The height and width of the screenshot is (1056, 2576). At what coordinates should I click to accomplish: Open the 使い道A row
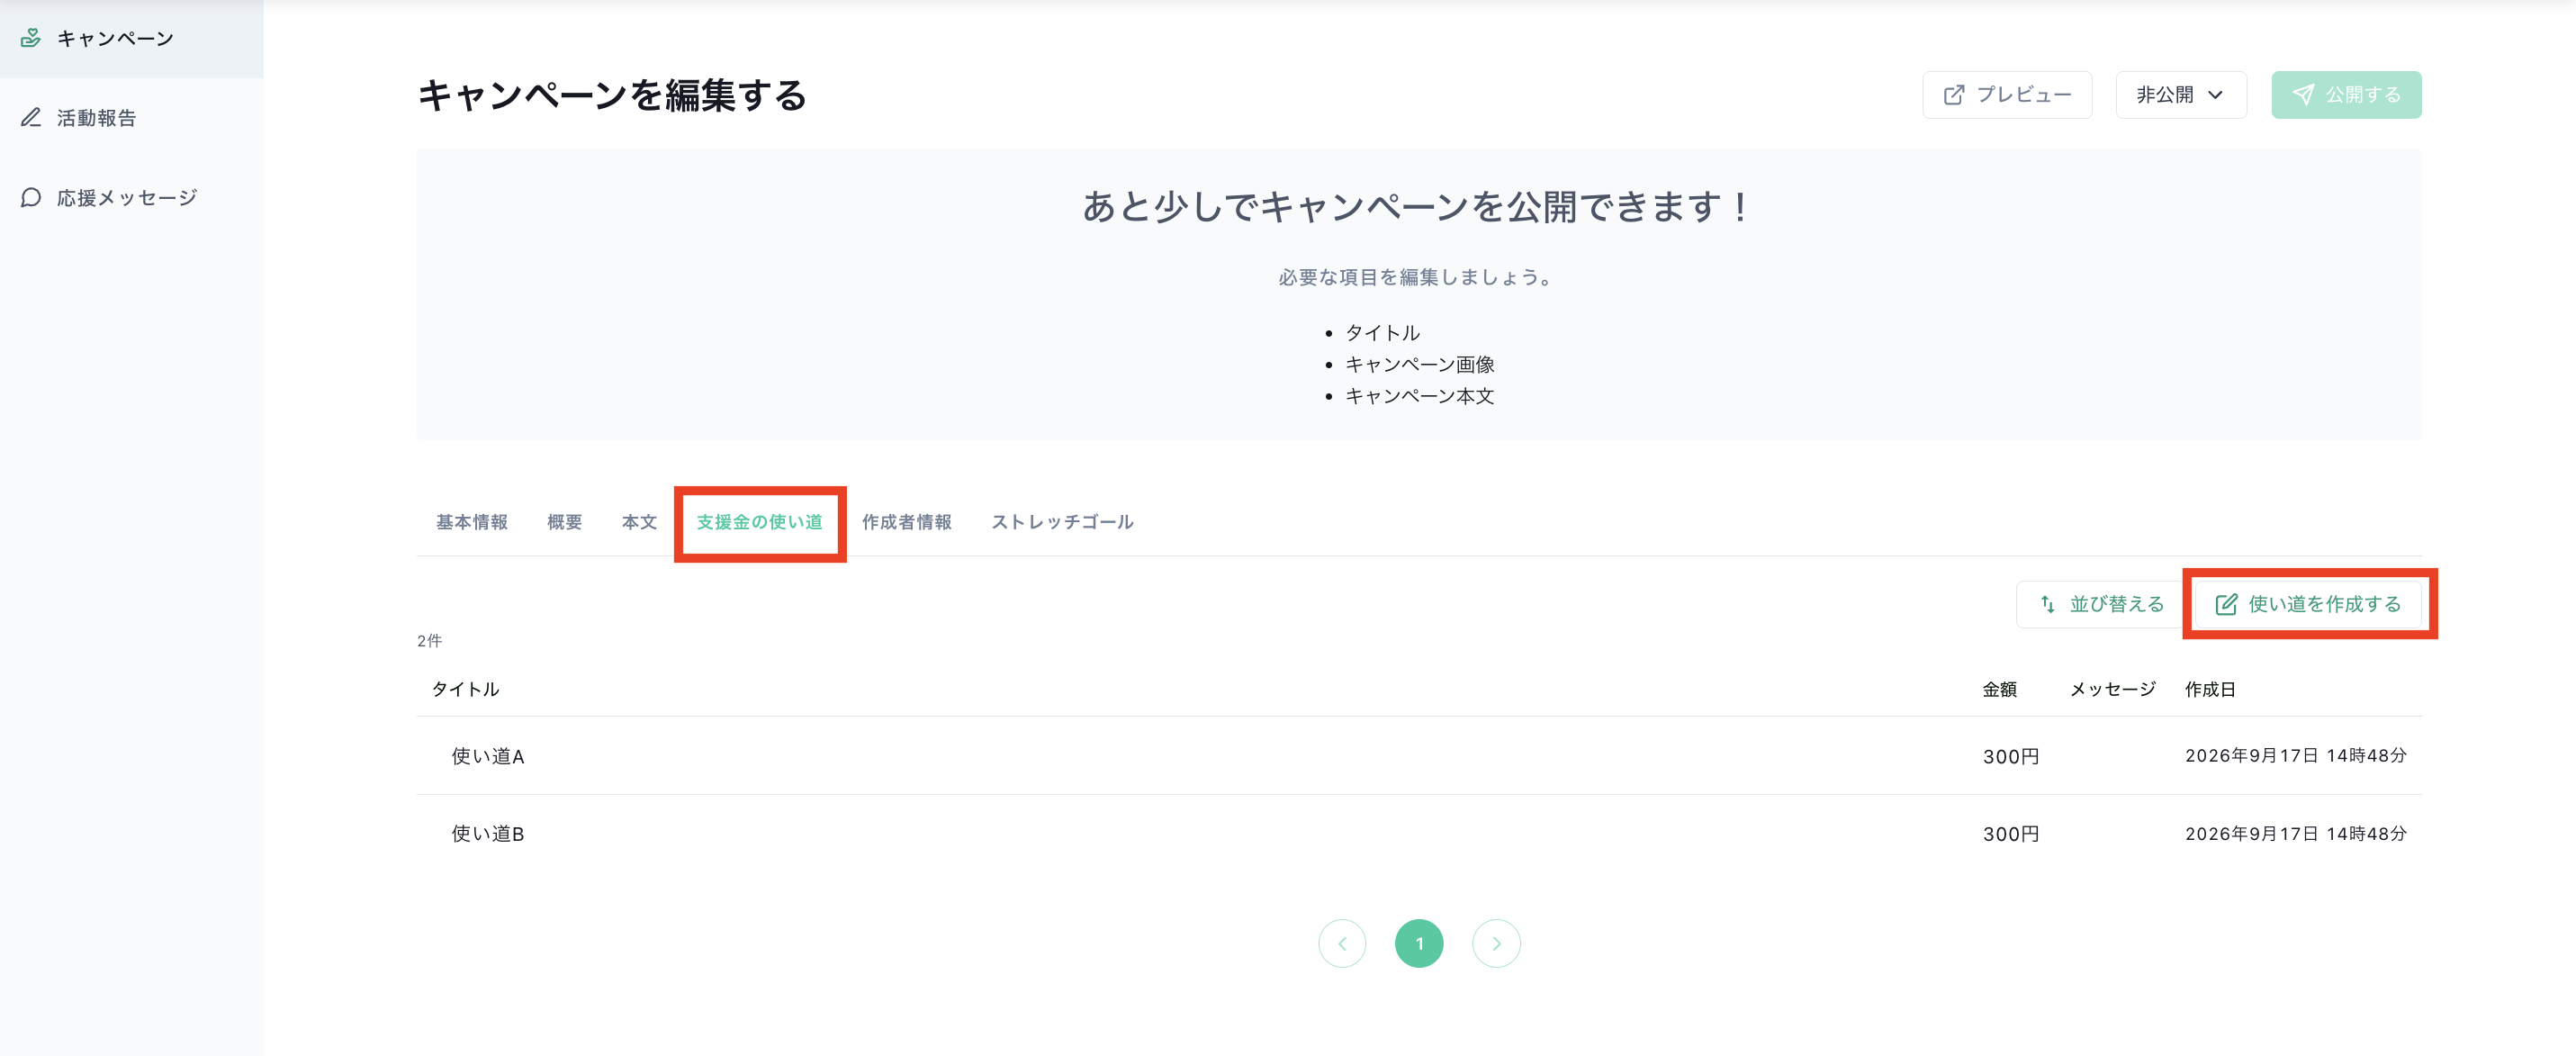click(1419, 756)
